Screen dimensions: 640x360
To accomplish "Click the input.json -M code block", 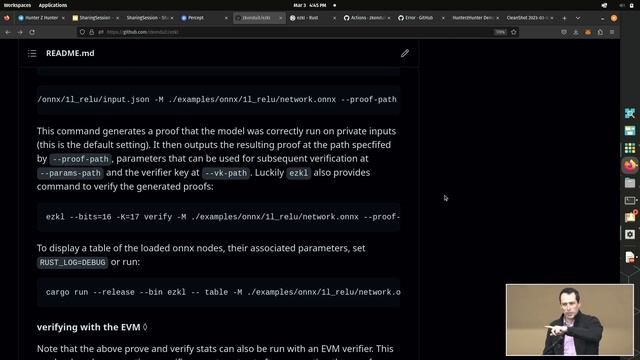I will [x=218, y=100].
